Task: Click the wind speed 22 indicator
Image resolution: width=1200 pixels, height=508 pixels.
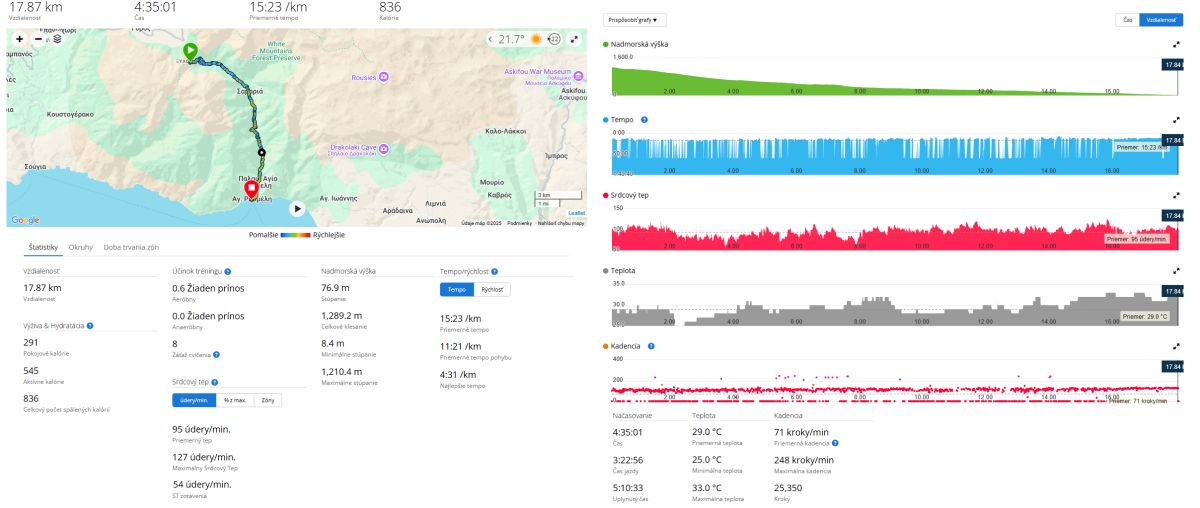Action: click(554, 39)
